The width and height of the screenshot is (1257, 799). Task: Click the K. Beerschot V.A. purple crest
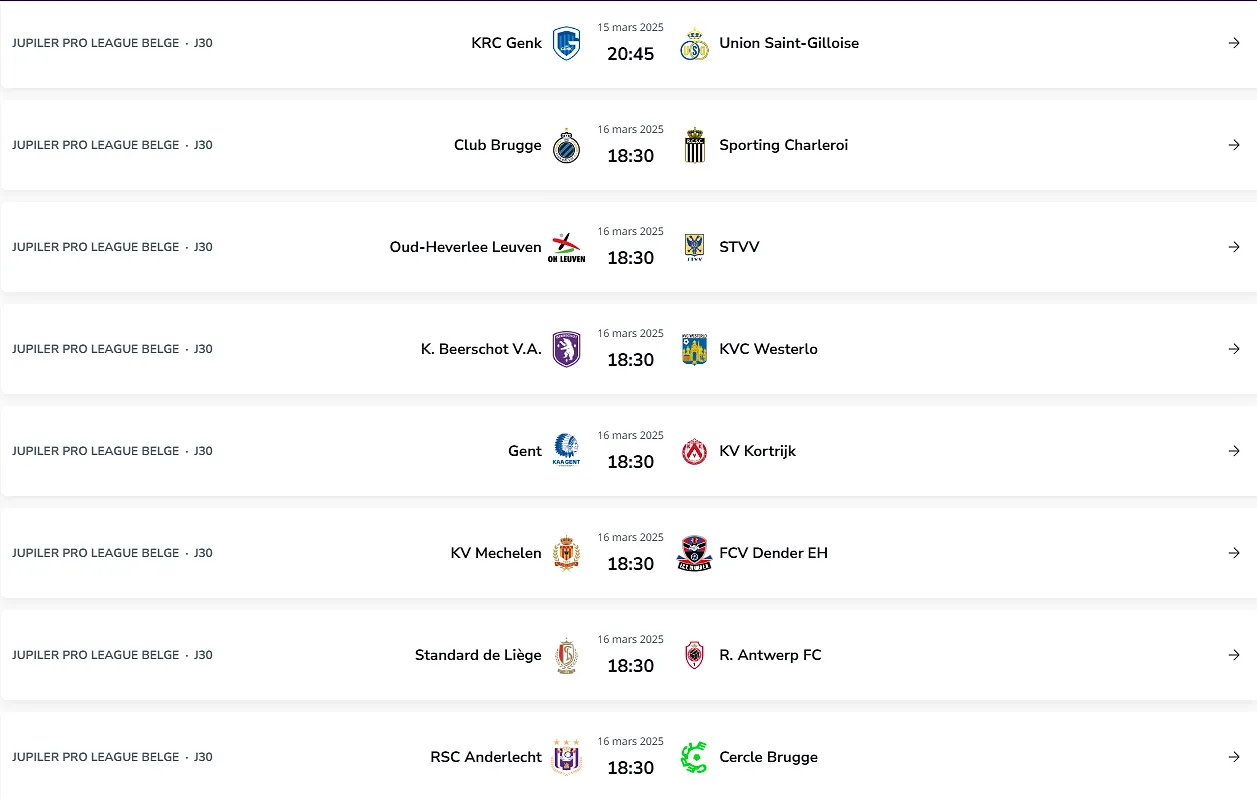(x=567, y=349)
